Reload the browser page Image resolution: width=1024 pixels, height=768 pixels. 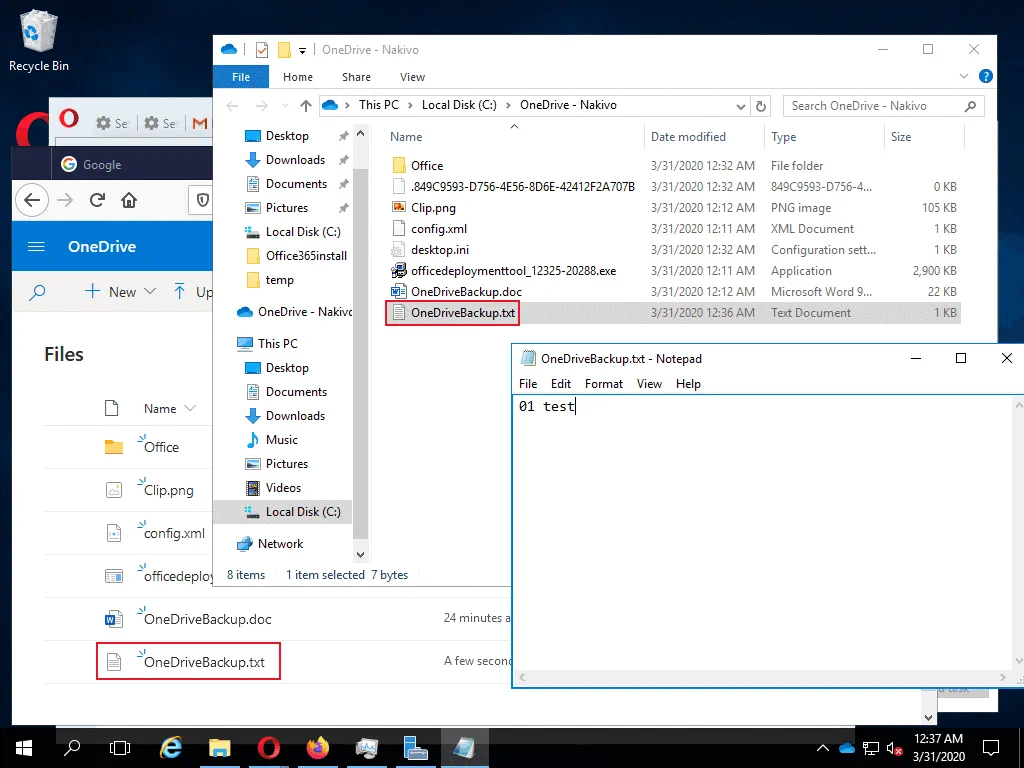pos(97,200)
